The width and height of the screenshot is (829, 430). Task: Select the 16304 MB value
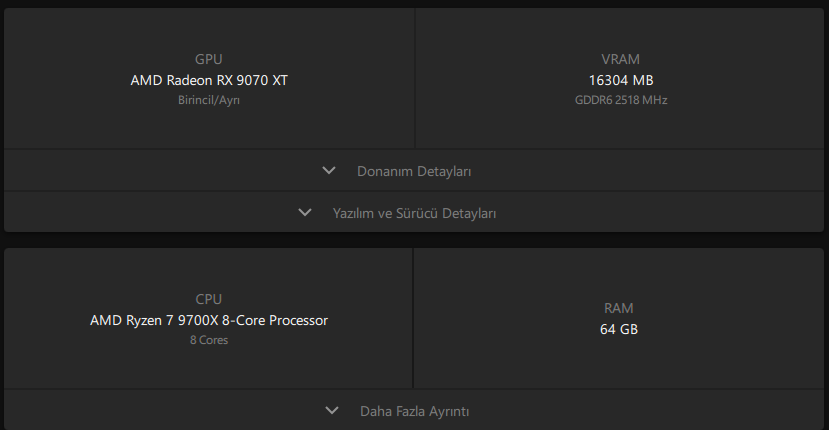[x=621, y=80]
